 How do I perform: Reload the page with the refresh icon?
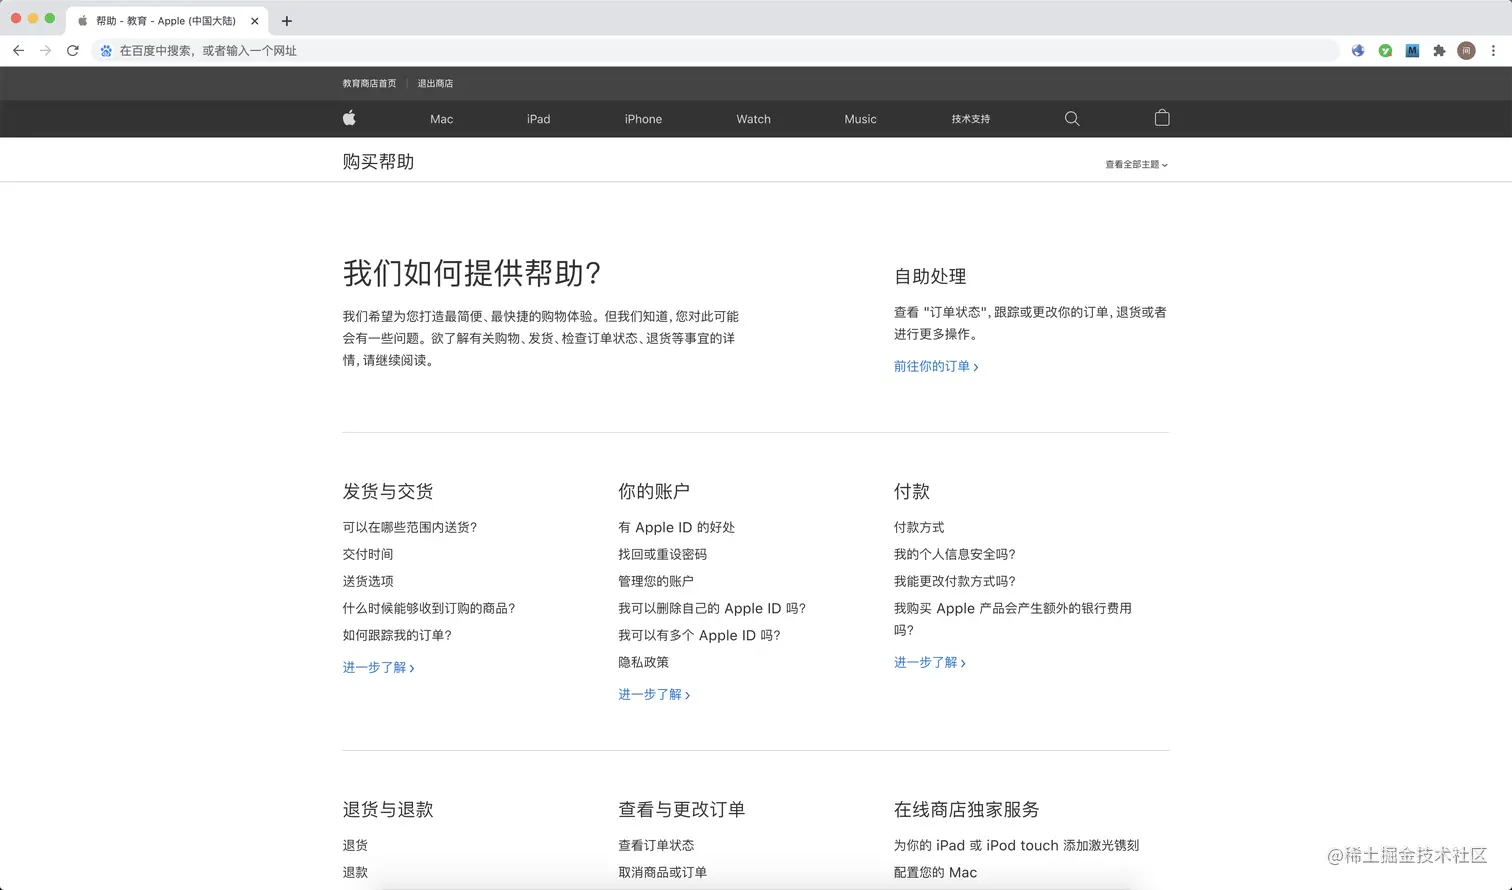tap(73, 50)
